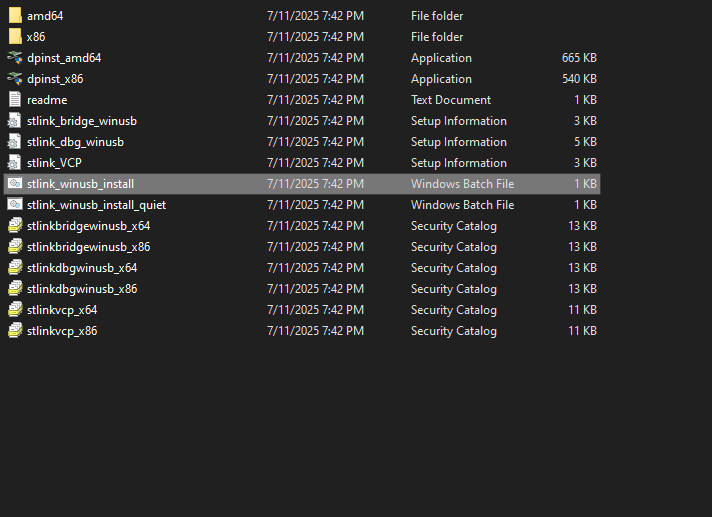Select the stlink_winusb_install_quiet batch icon
Image resolution: width=712 pixels, height=517 pixels.
[15, 205]
